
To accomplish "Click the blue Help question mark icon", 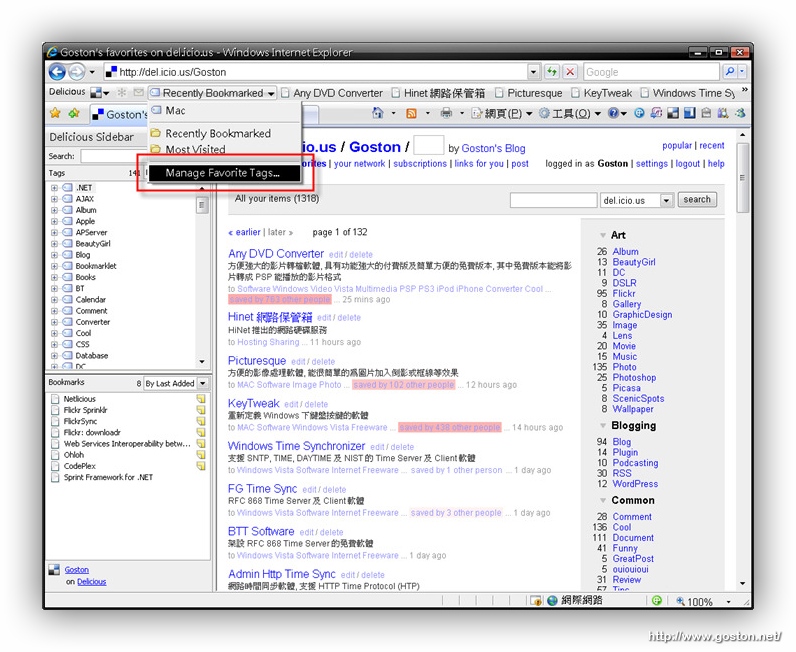I will (613, 113).
